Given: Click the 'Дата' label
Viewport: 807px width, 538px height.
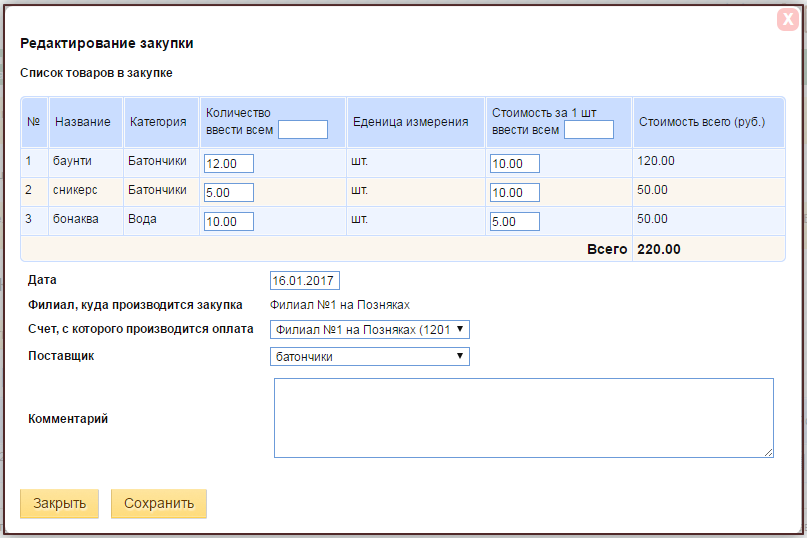Looking at the screenshot, I should click(x=42, y=280).
